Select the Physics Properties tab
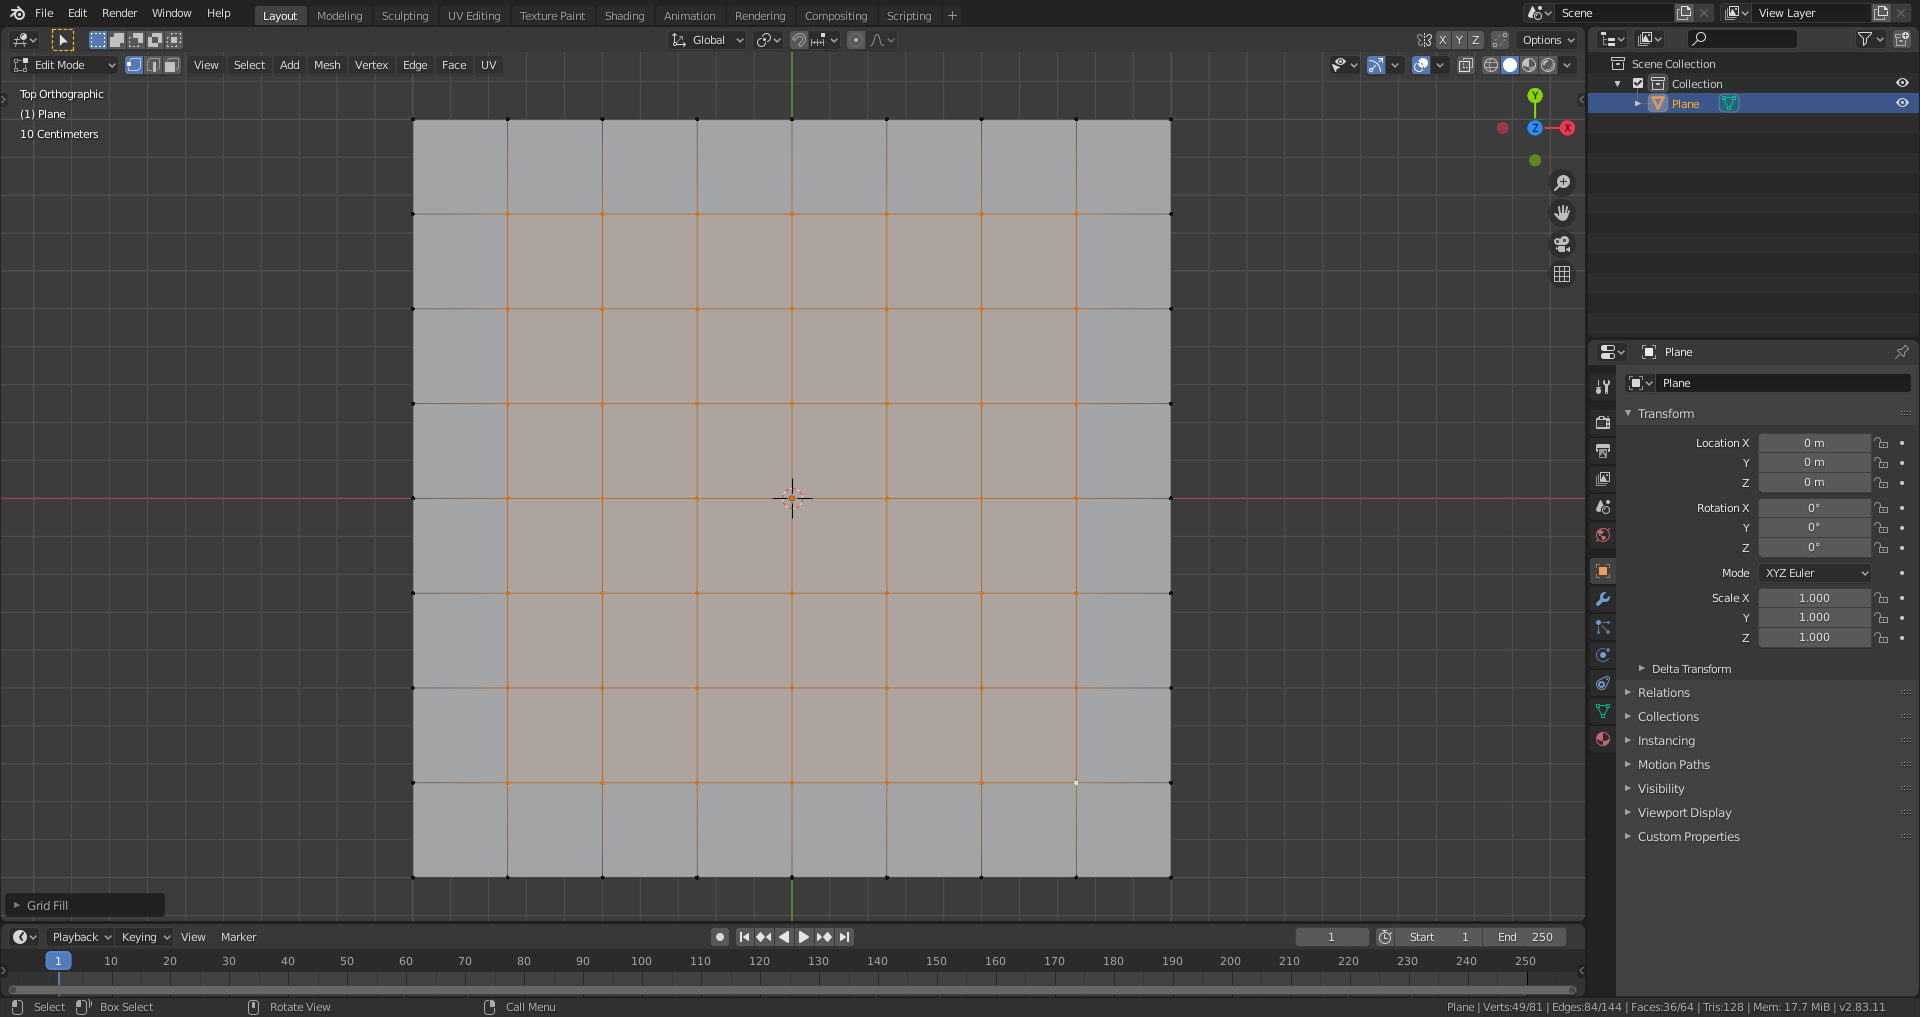Image resolution: width=1920 pixels, height=1017 pixels. click(x=1602, y=655)
